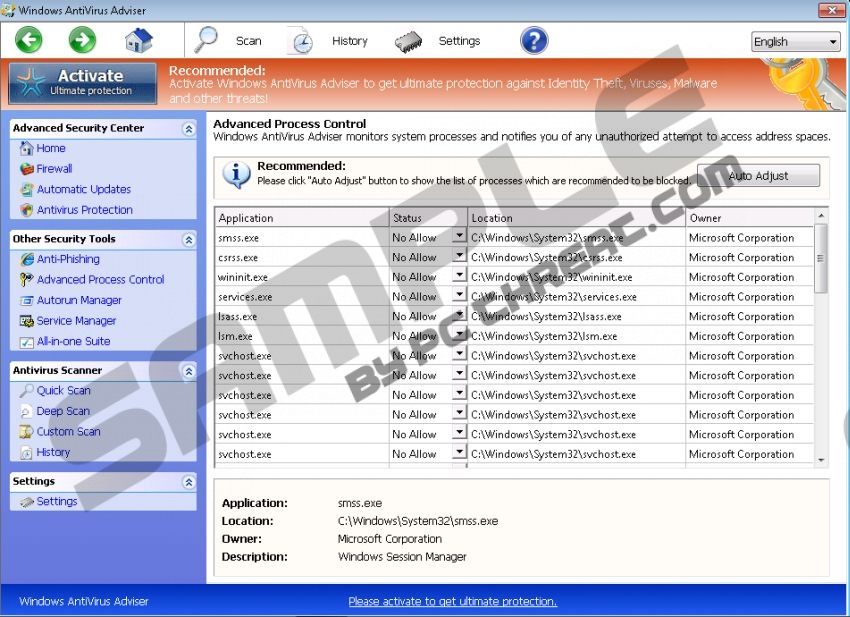Start a Quick Scan from sidebar
The width and height of the screenshot is (850, 617).
click(63, 390)
